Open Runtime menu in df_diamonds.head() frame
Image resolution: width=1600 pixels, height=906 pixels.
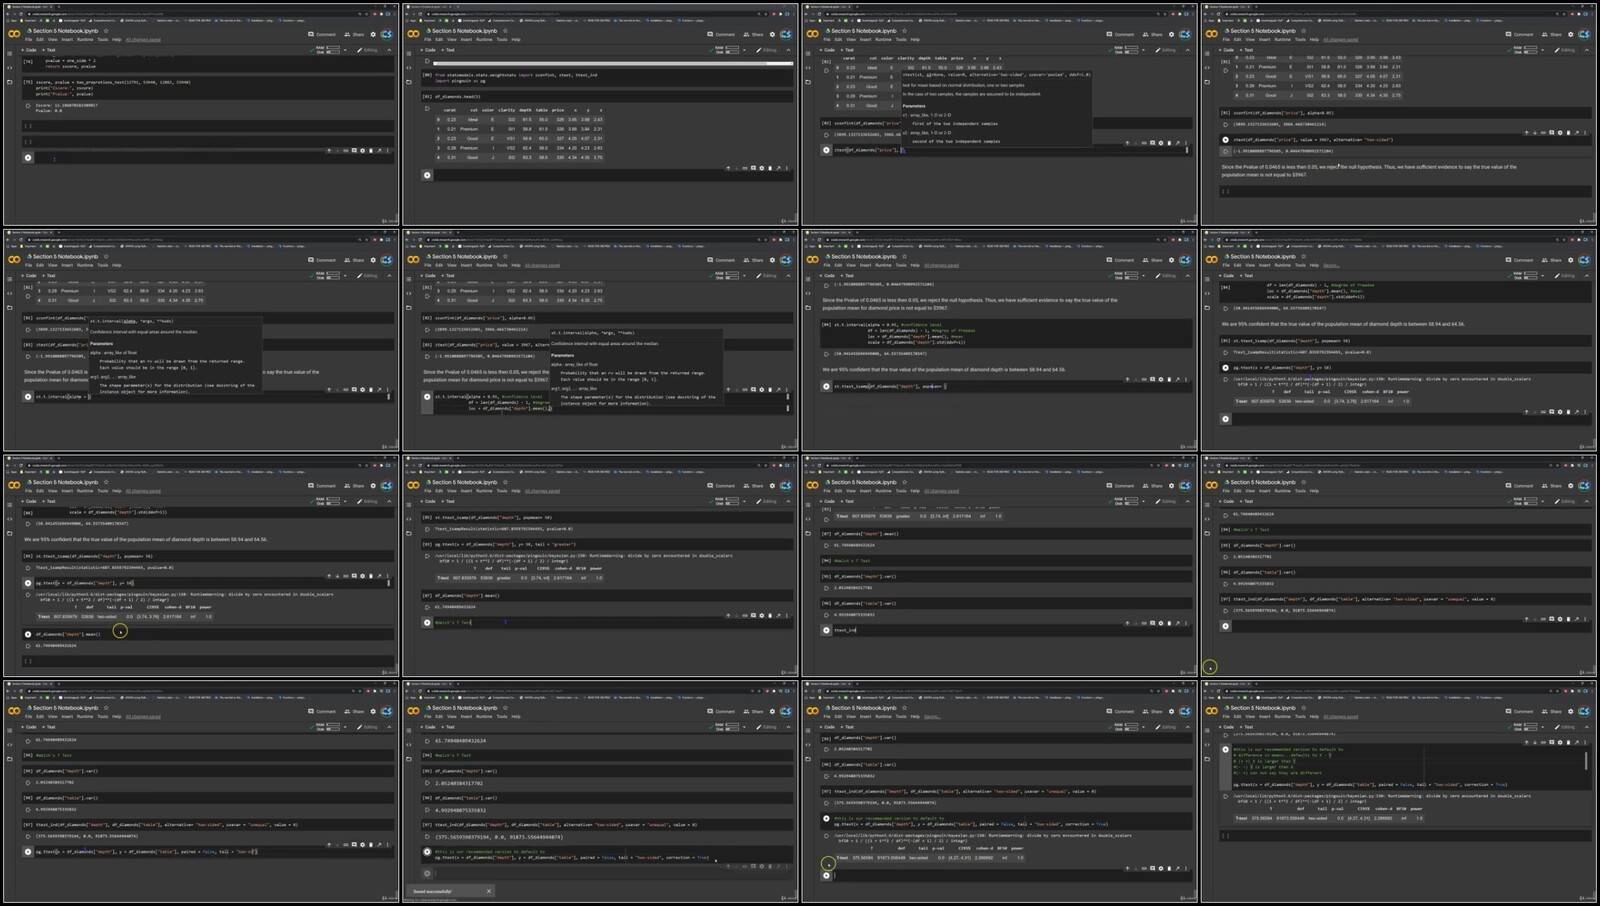[x=484, y=40]
